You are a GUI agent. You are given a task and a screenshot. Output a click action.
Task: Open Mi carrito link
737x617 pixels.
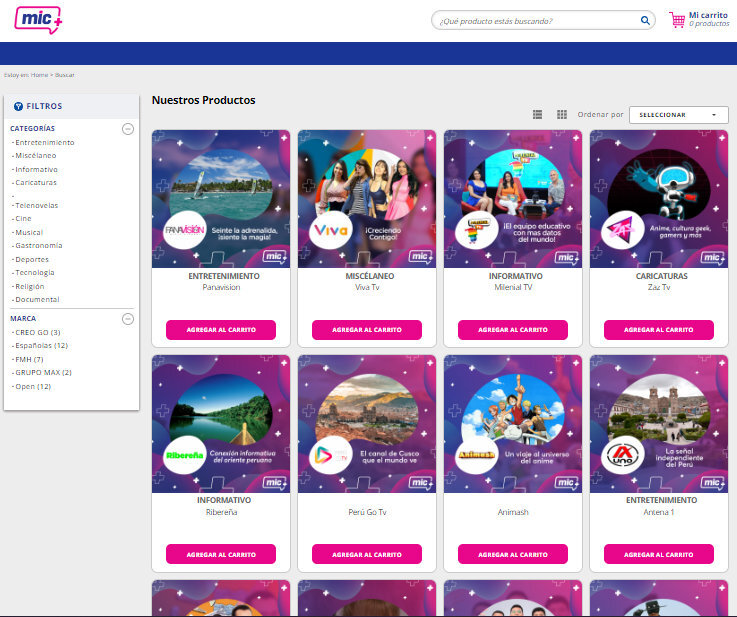click(x=708, y=15)
